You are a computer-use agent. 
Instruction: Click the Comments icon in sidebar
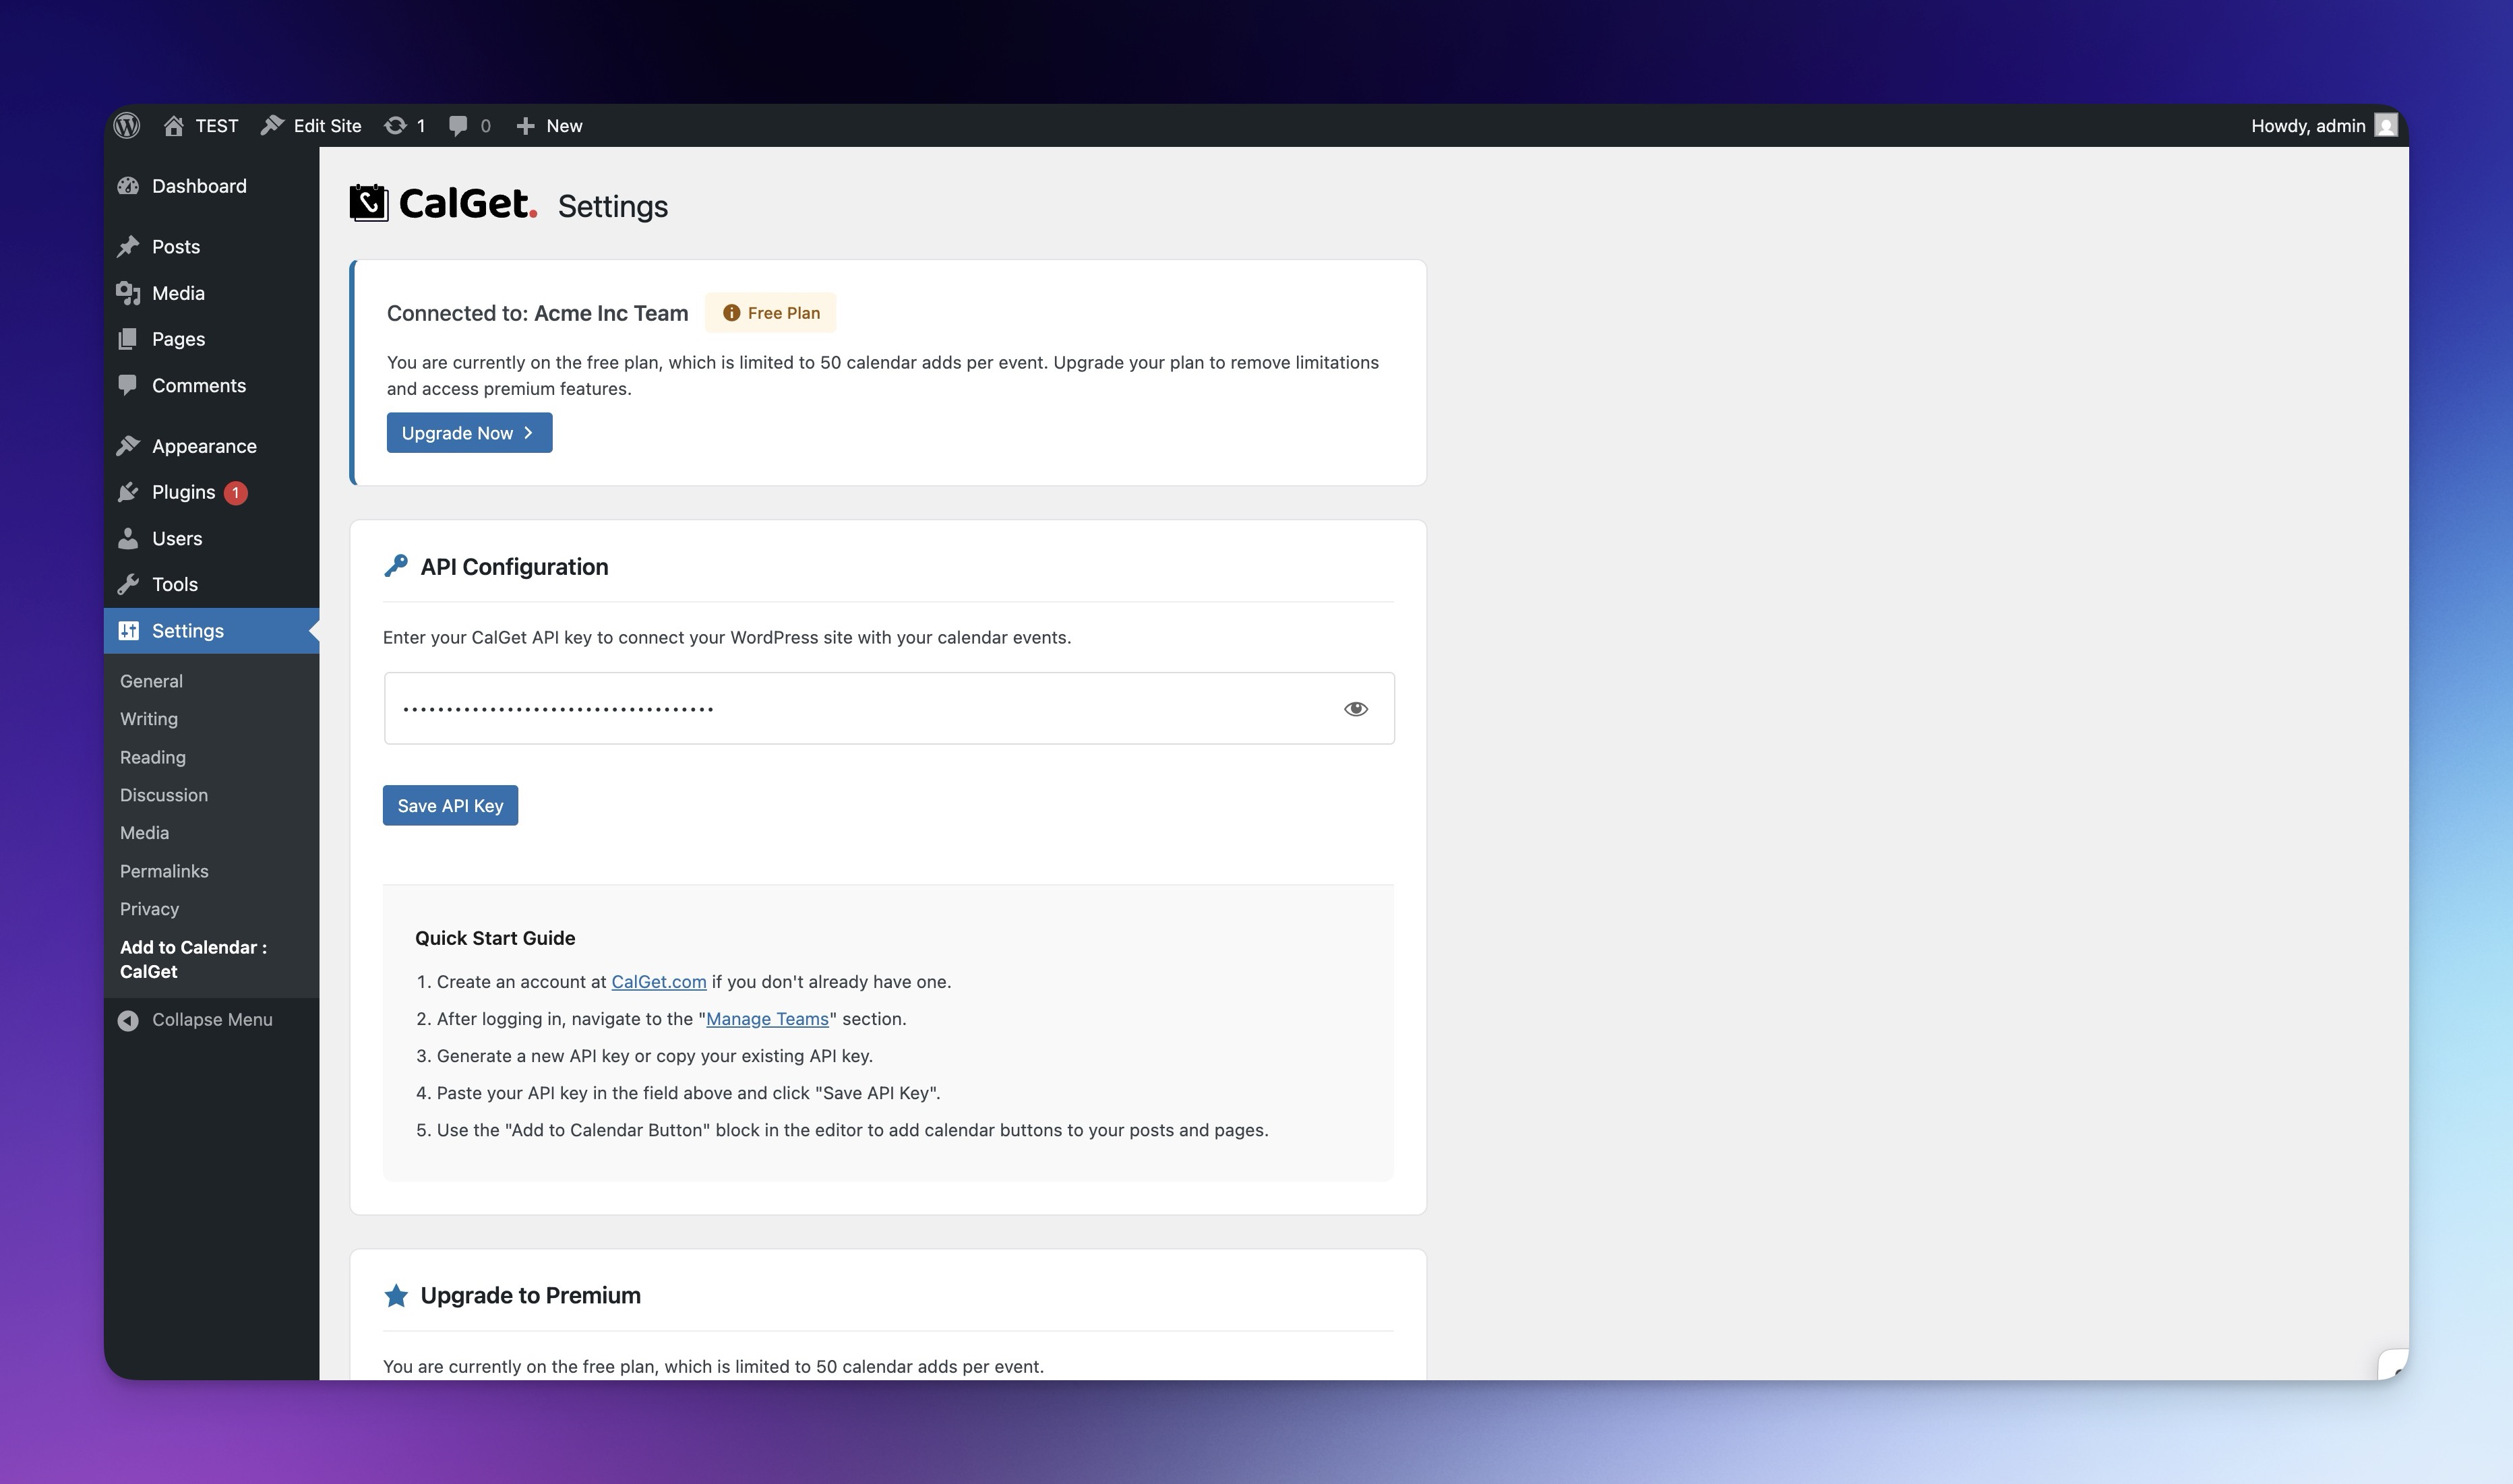(x=128, y=385)
